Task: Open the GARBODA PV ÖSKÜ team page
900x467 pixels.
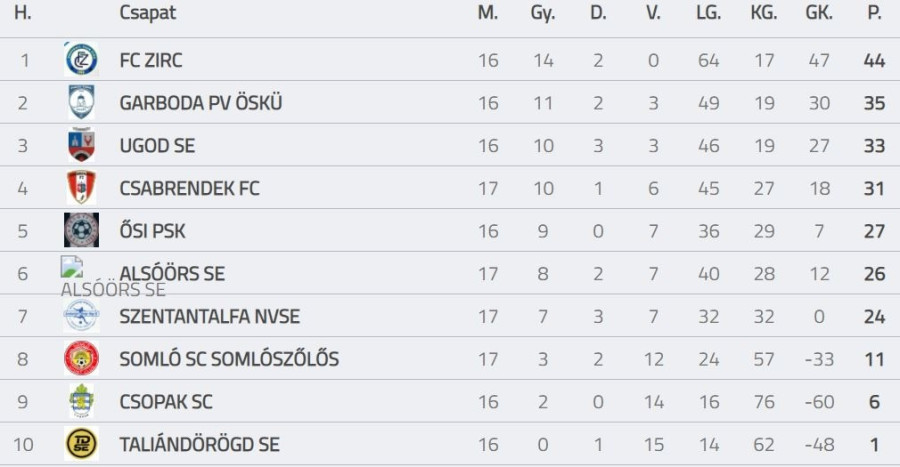Action: 201,103
